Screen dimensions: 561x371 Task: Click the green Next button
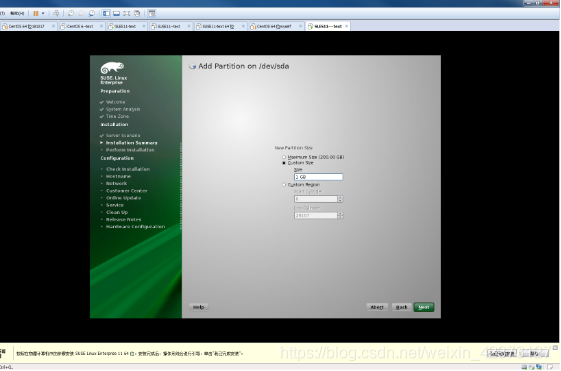(x=424, y=307)
